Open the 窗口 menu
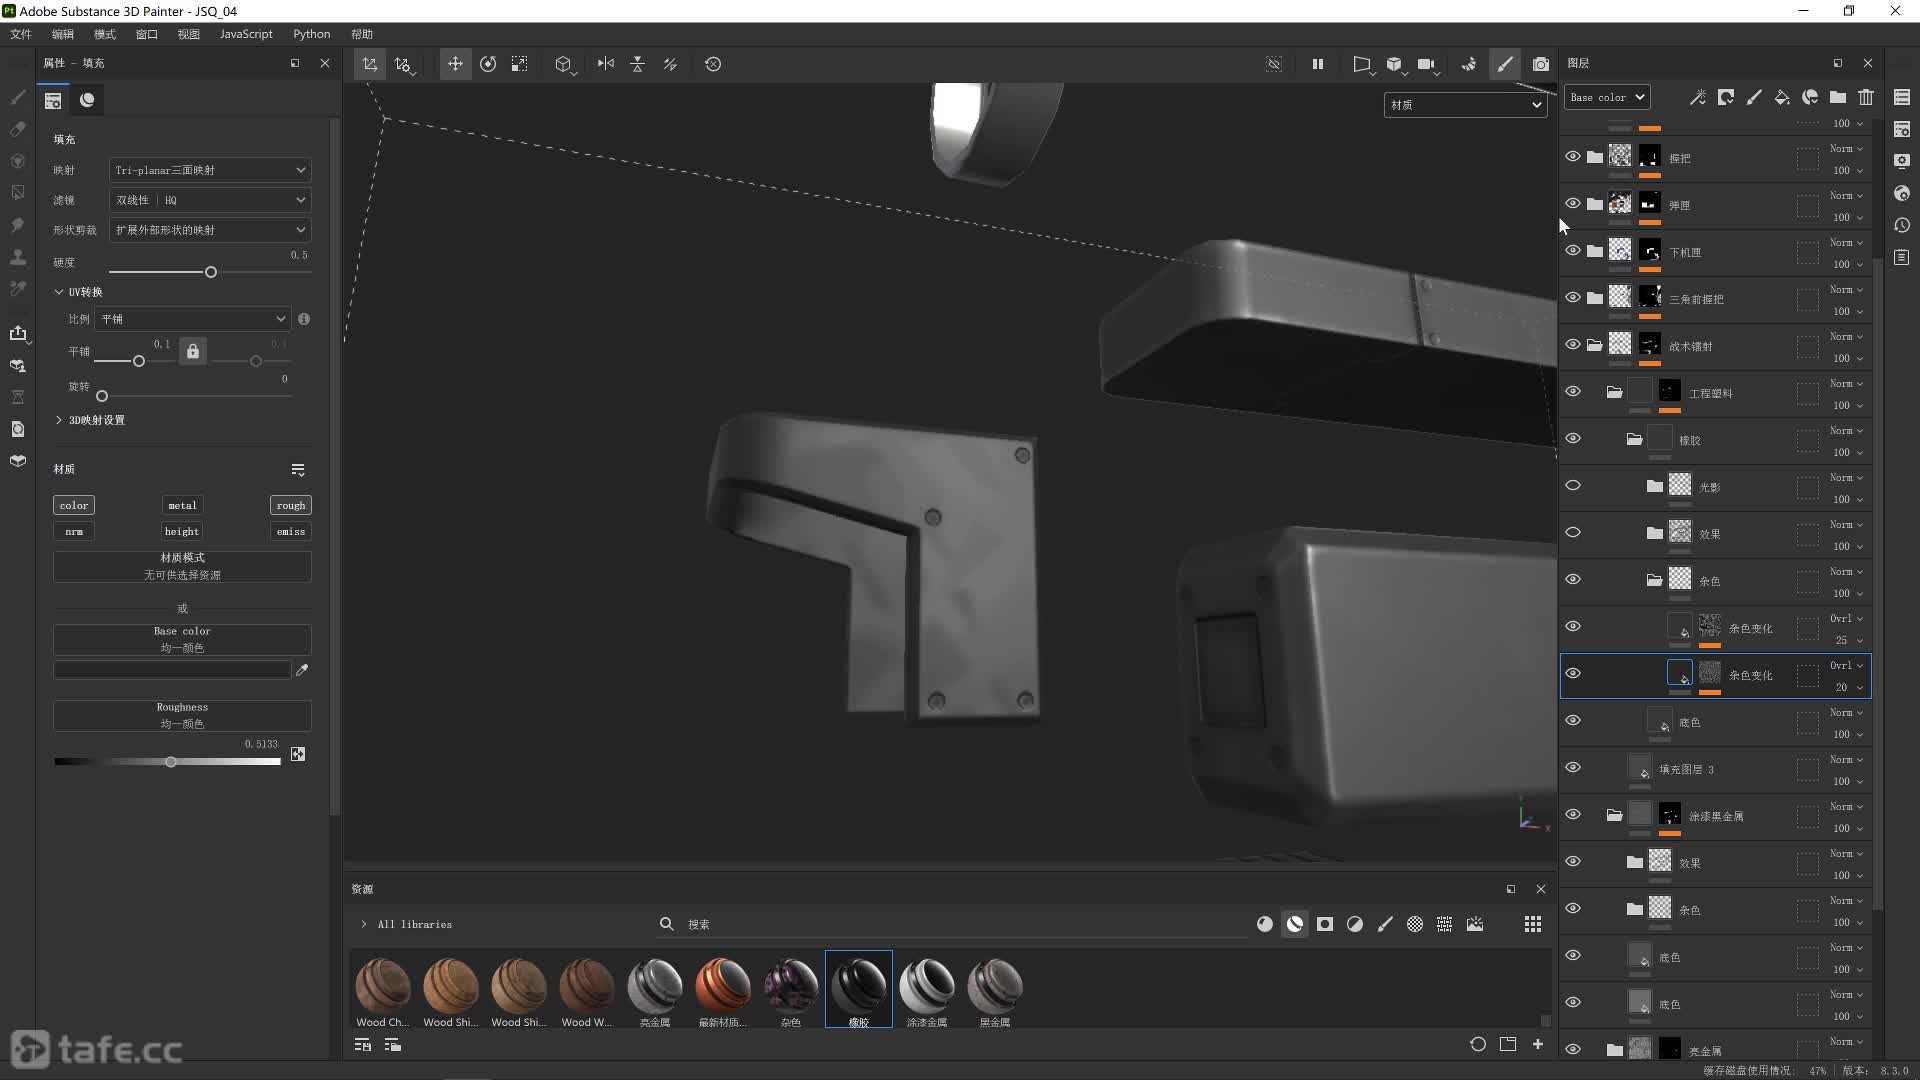 point(147,34)
